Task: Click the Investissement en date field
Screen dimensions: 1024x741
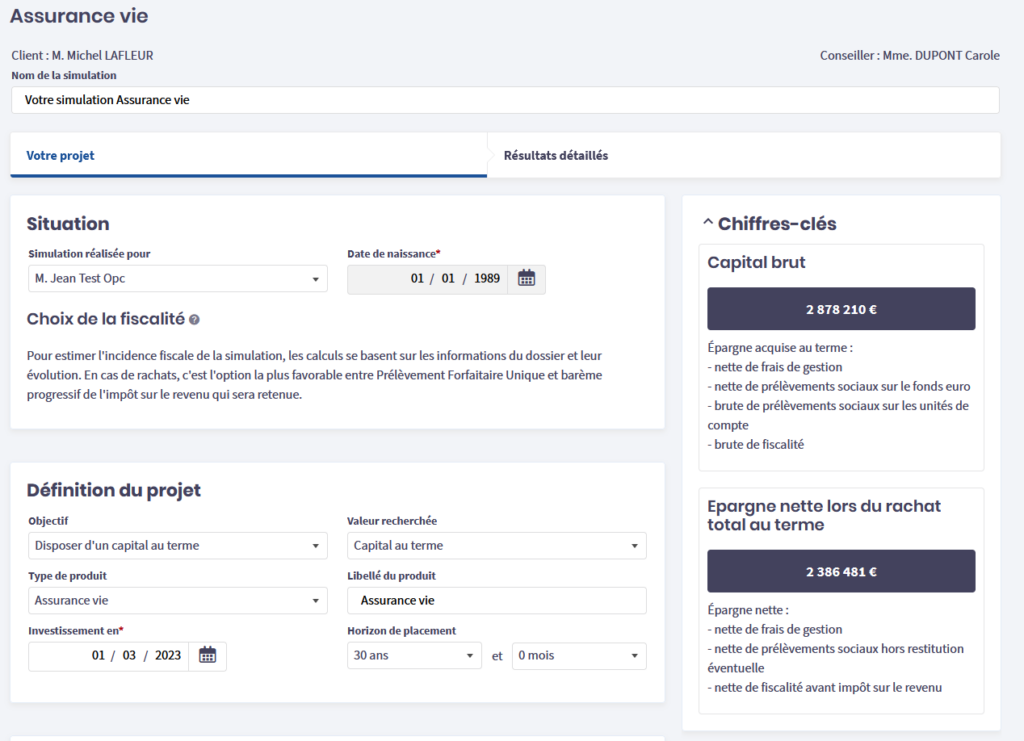Action: coord(110,656)
